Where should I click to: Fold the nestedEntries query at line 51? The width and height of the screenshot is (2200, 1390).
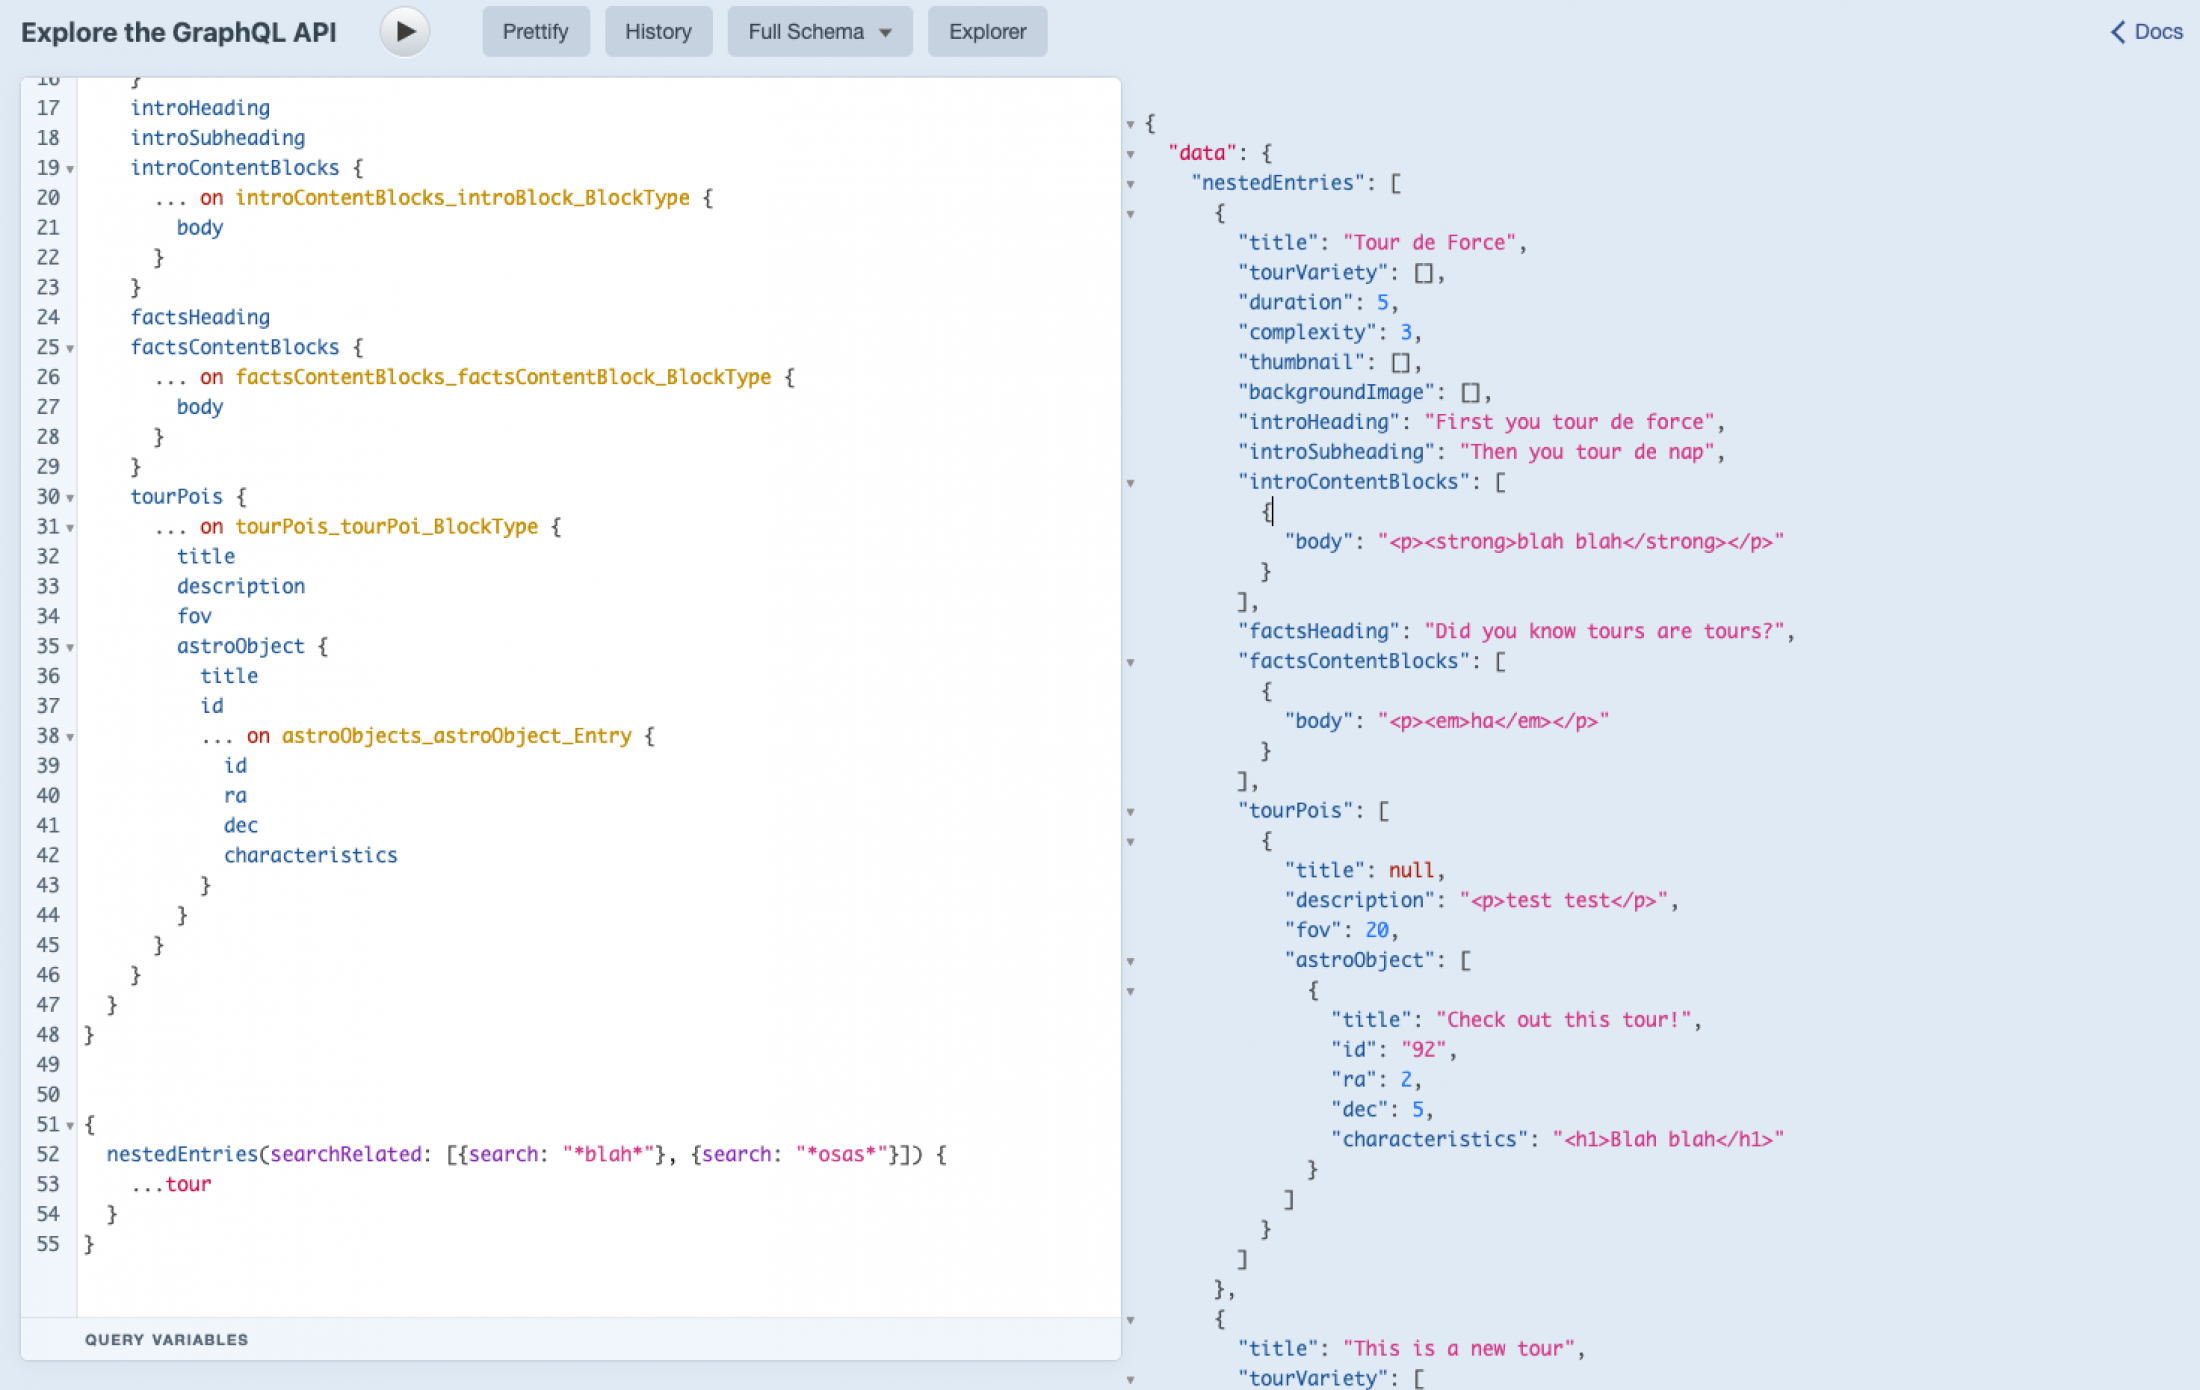pos(68,1124)
